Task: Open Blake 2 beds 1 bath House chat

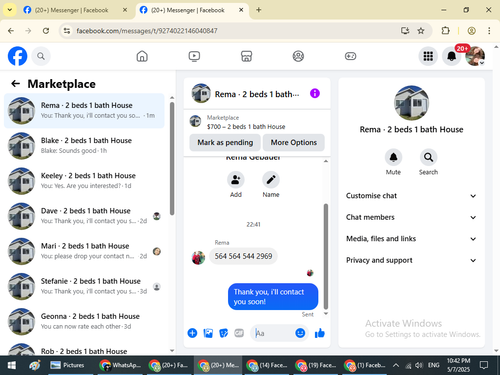Action: point(84,146)
